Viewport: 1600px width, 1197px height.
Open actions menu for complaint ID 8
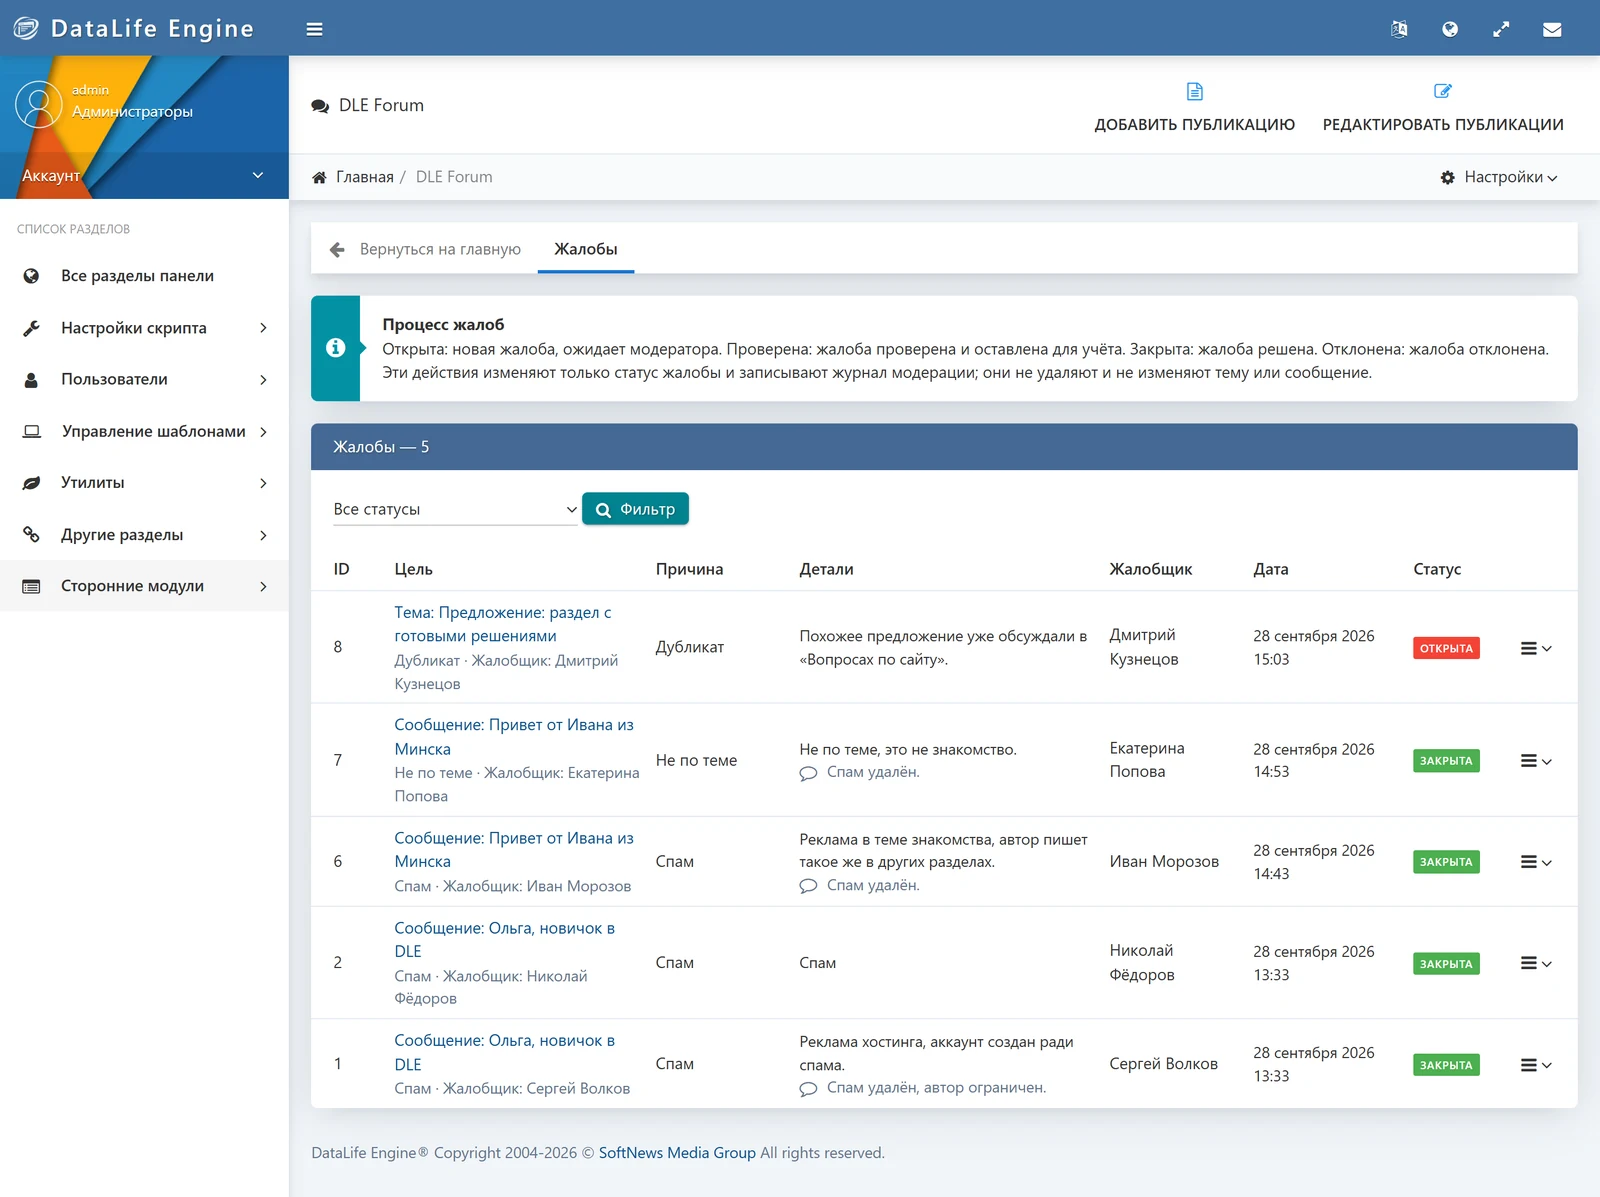(1536, 648)
